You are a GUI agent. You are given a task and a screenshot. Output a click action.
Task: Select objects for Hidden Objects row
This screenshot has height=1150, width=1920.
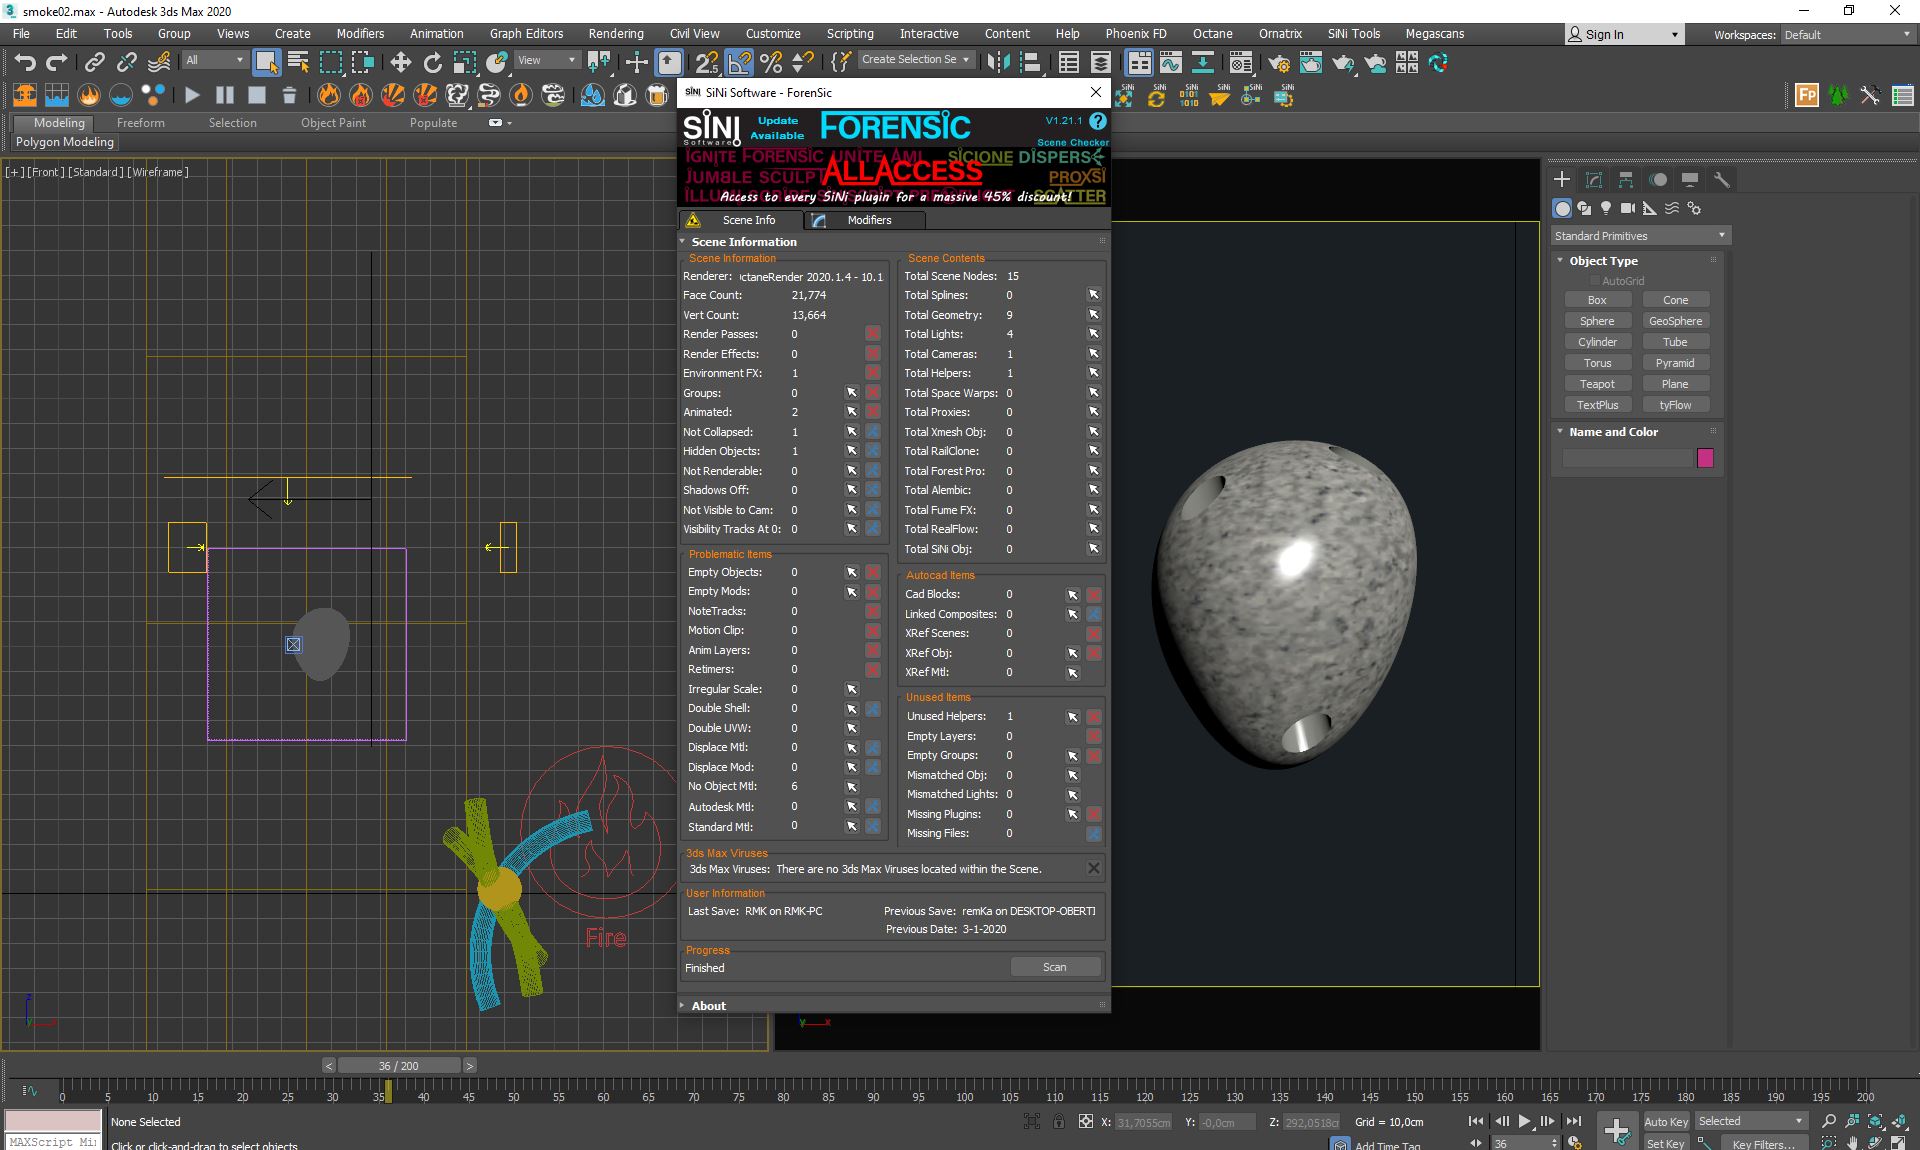851,451
